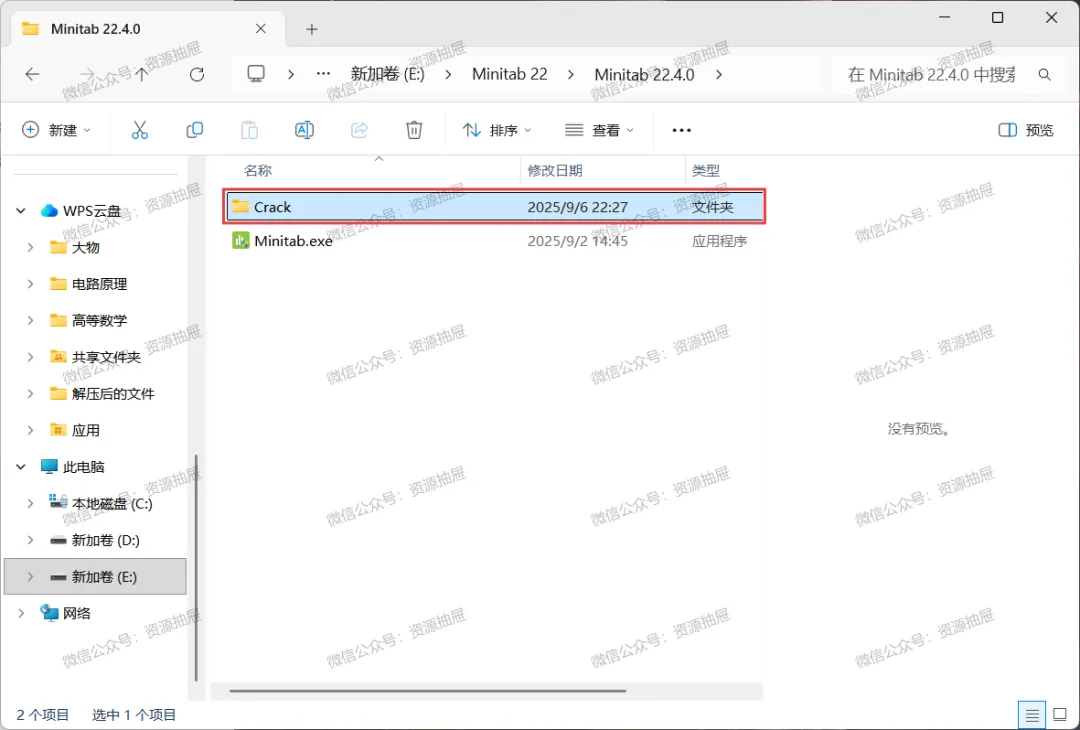Collapse the WPS云盘 tree node
Viewport: 1080px width, 730px height.
tap(21, 211)
